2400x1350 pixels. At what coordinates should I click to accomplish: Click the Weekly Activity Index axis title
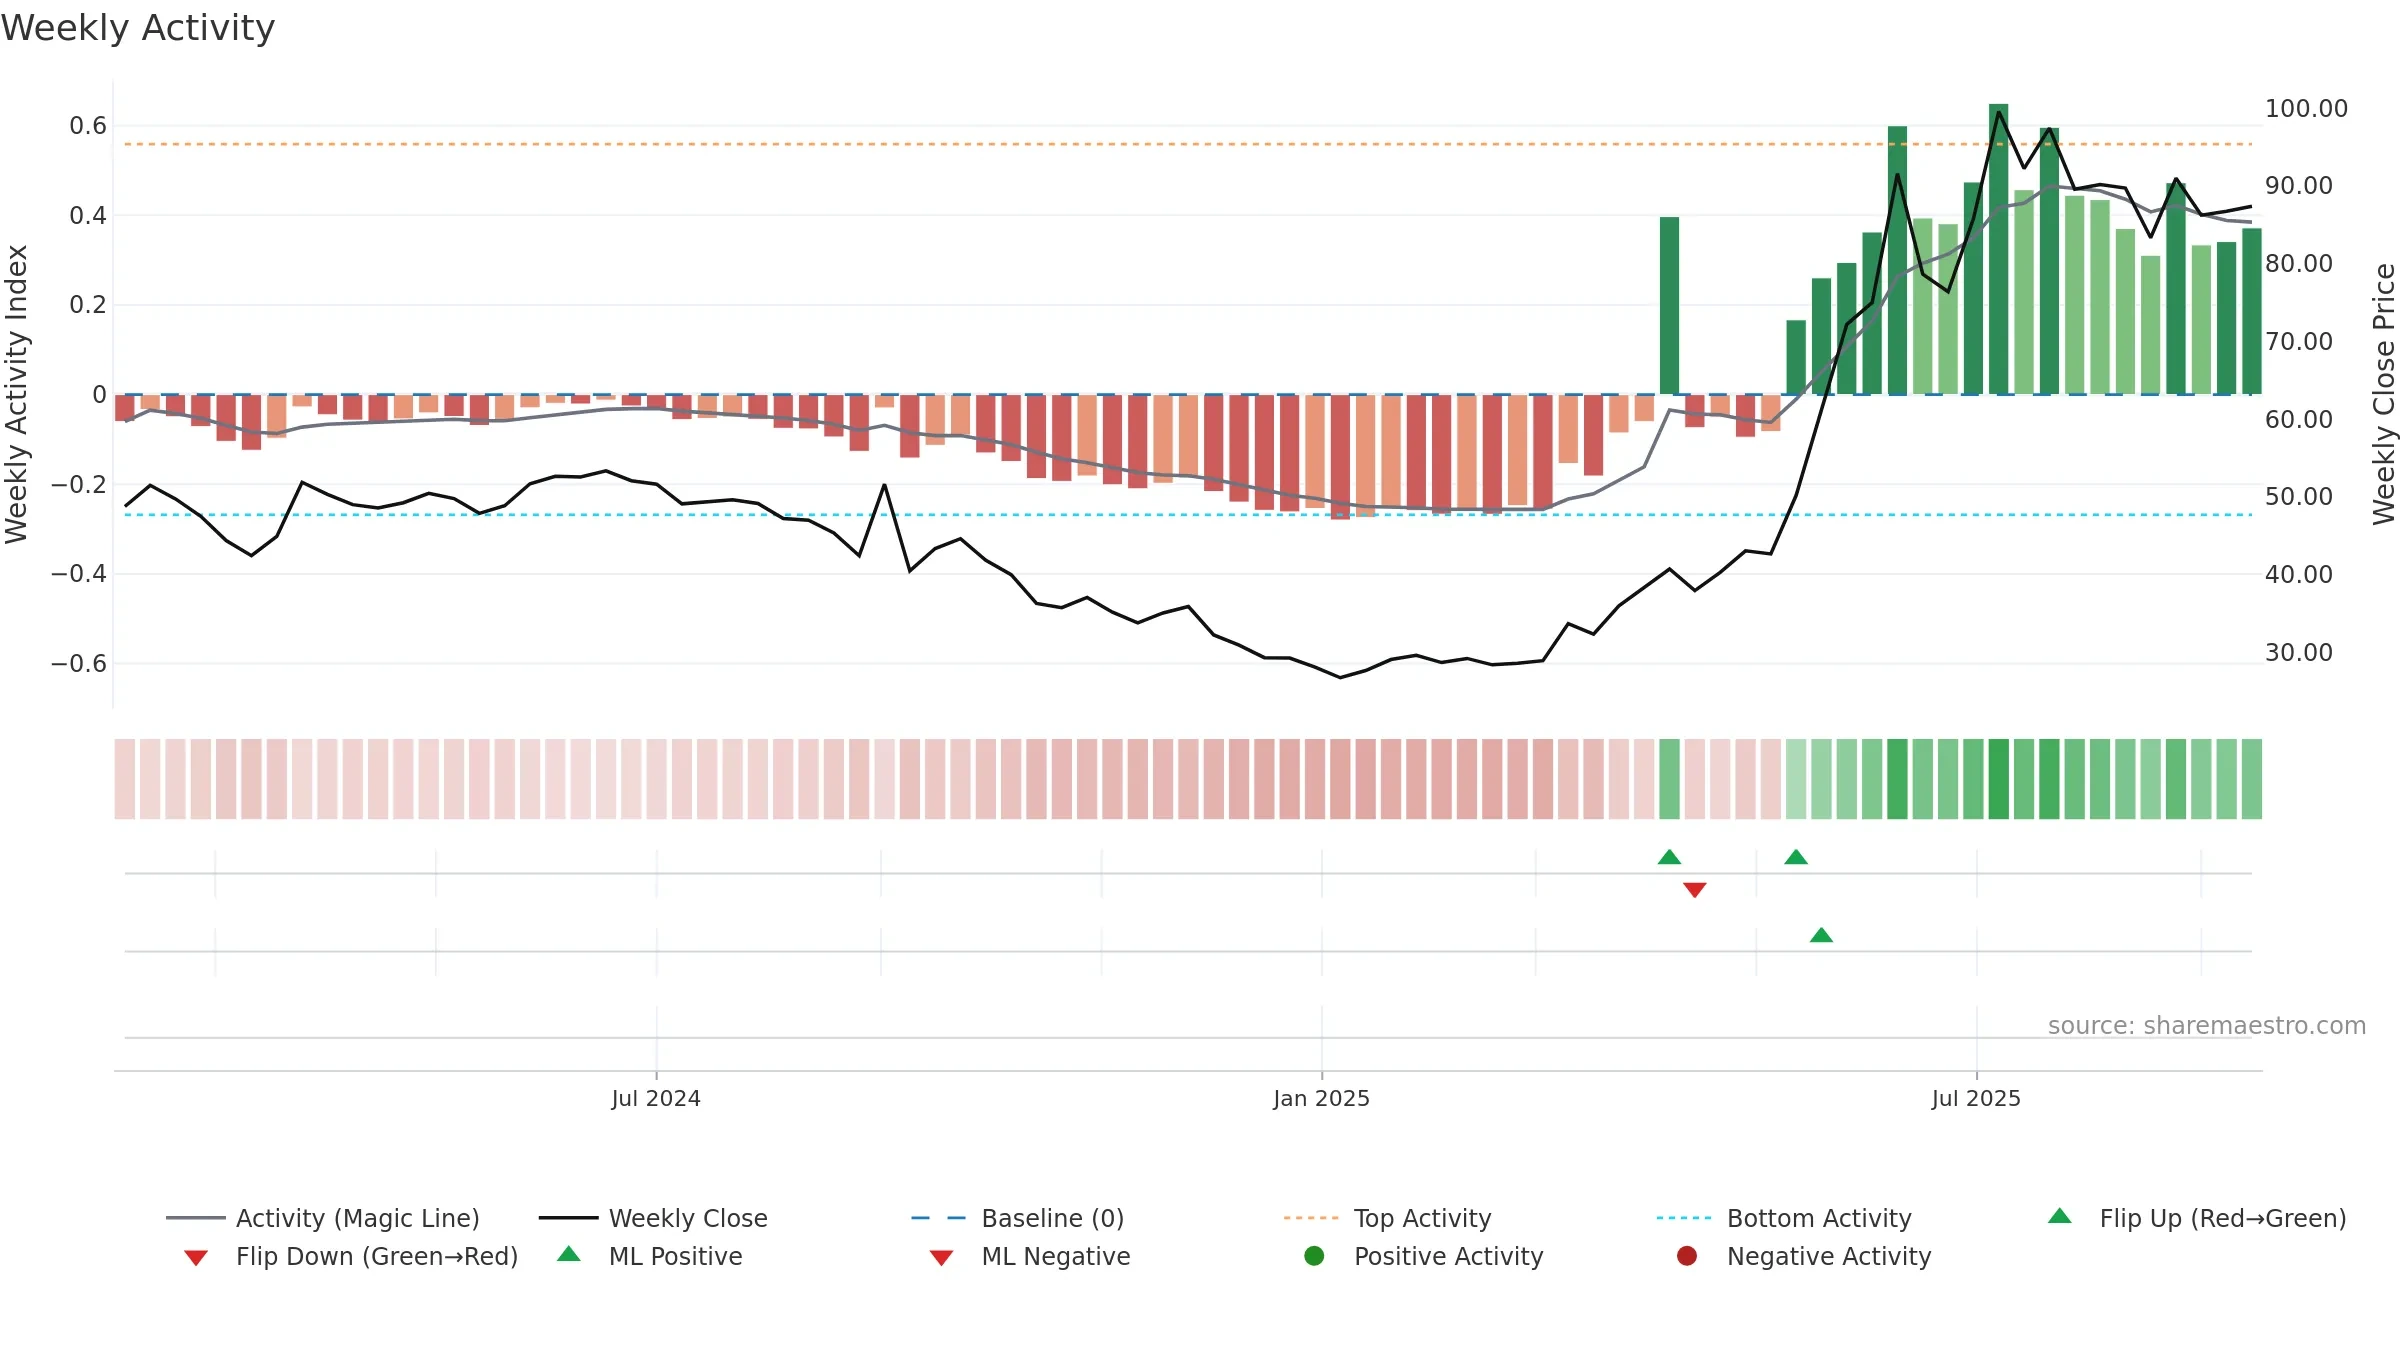pos(16,394)
